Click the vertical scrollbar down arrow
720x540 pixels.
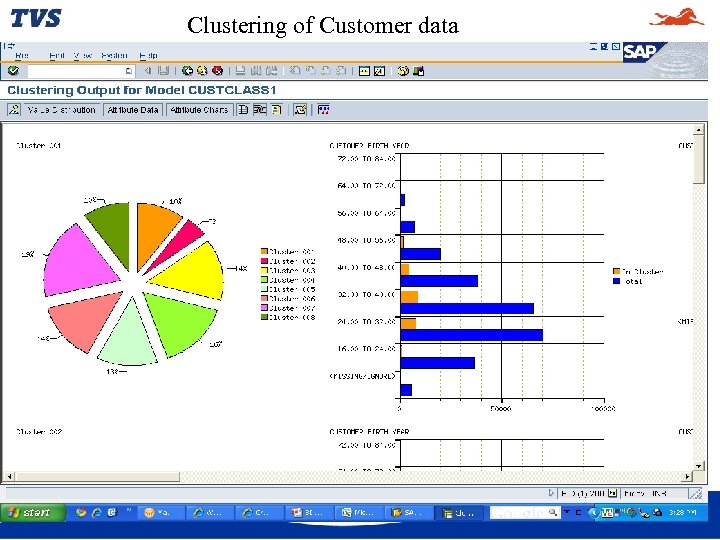[x=698, y=466]
